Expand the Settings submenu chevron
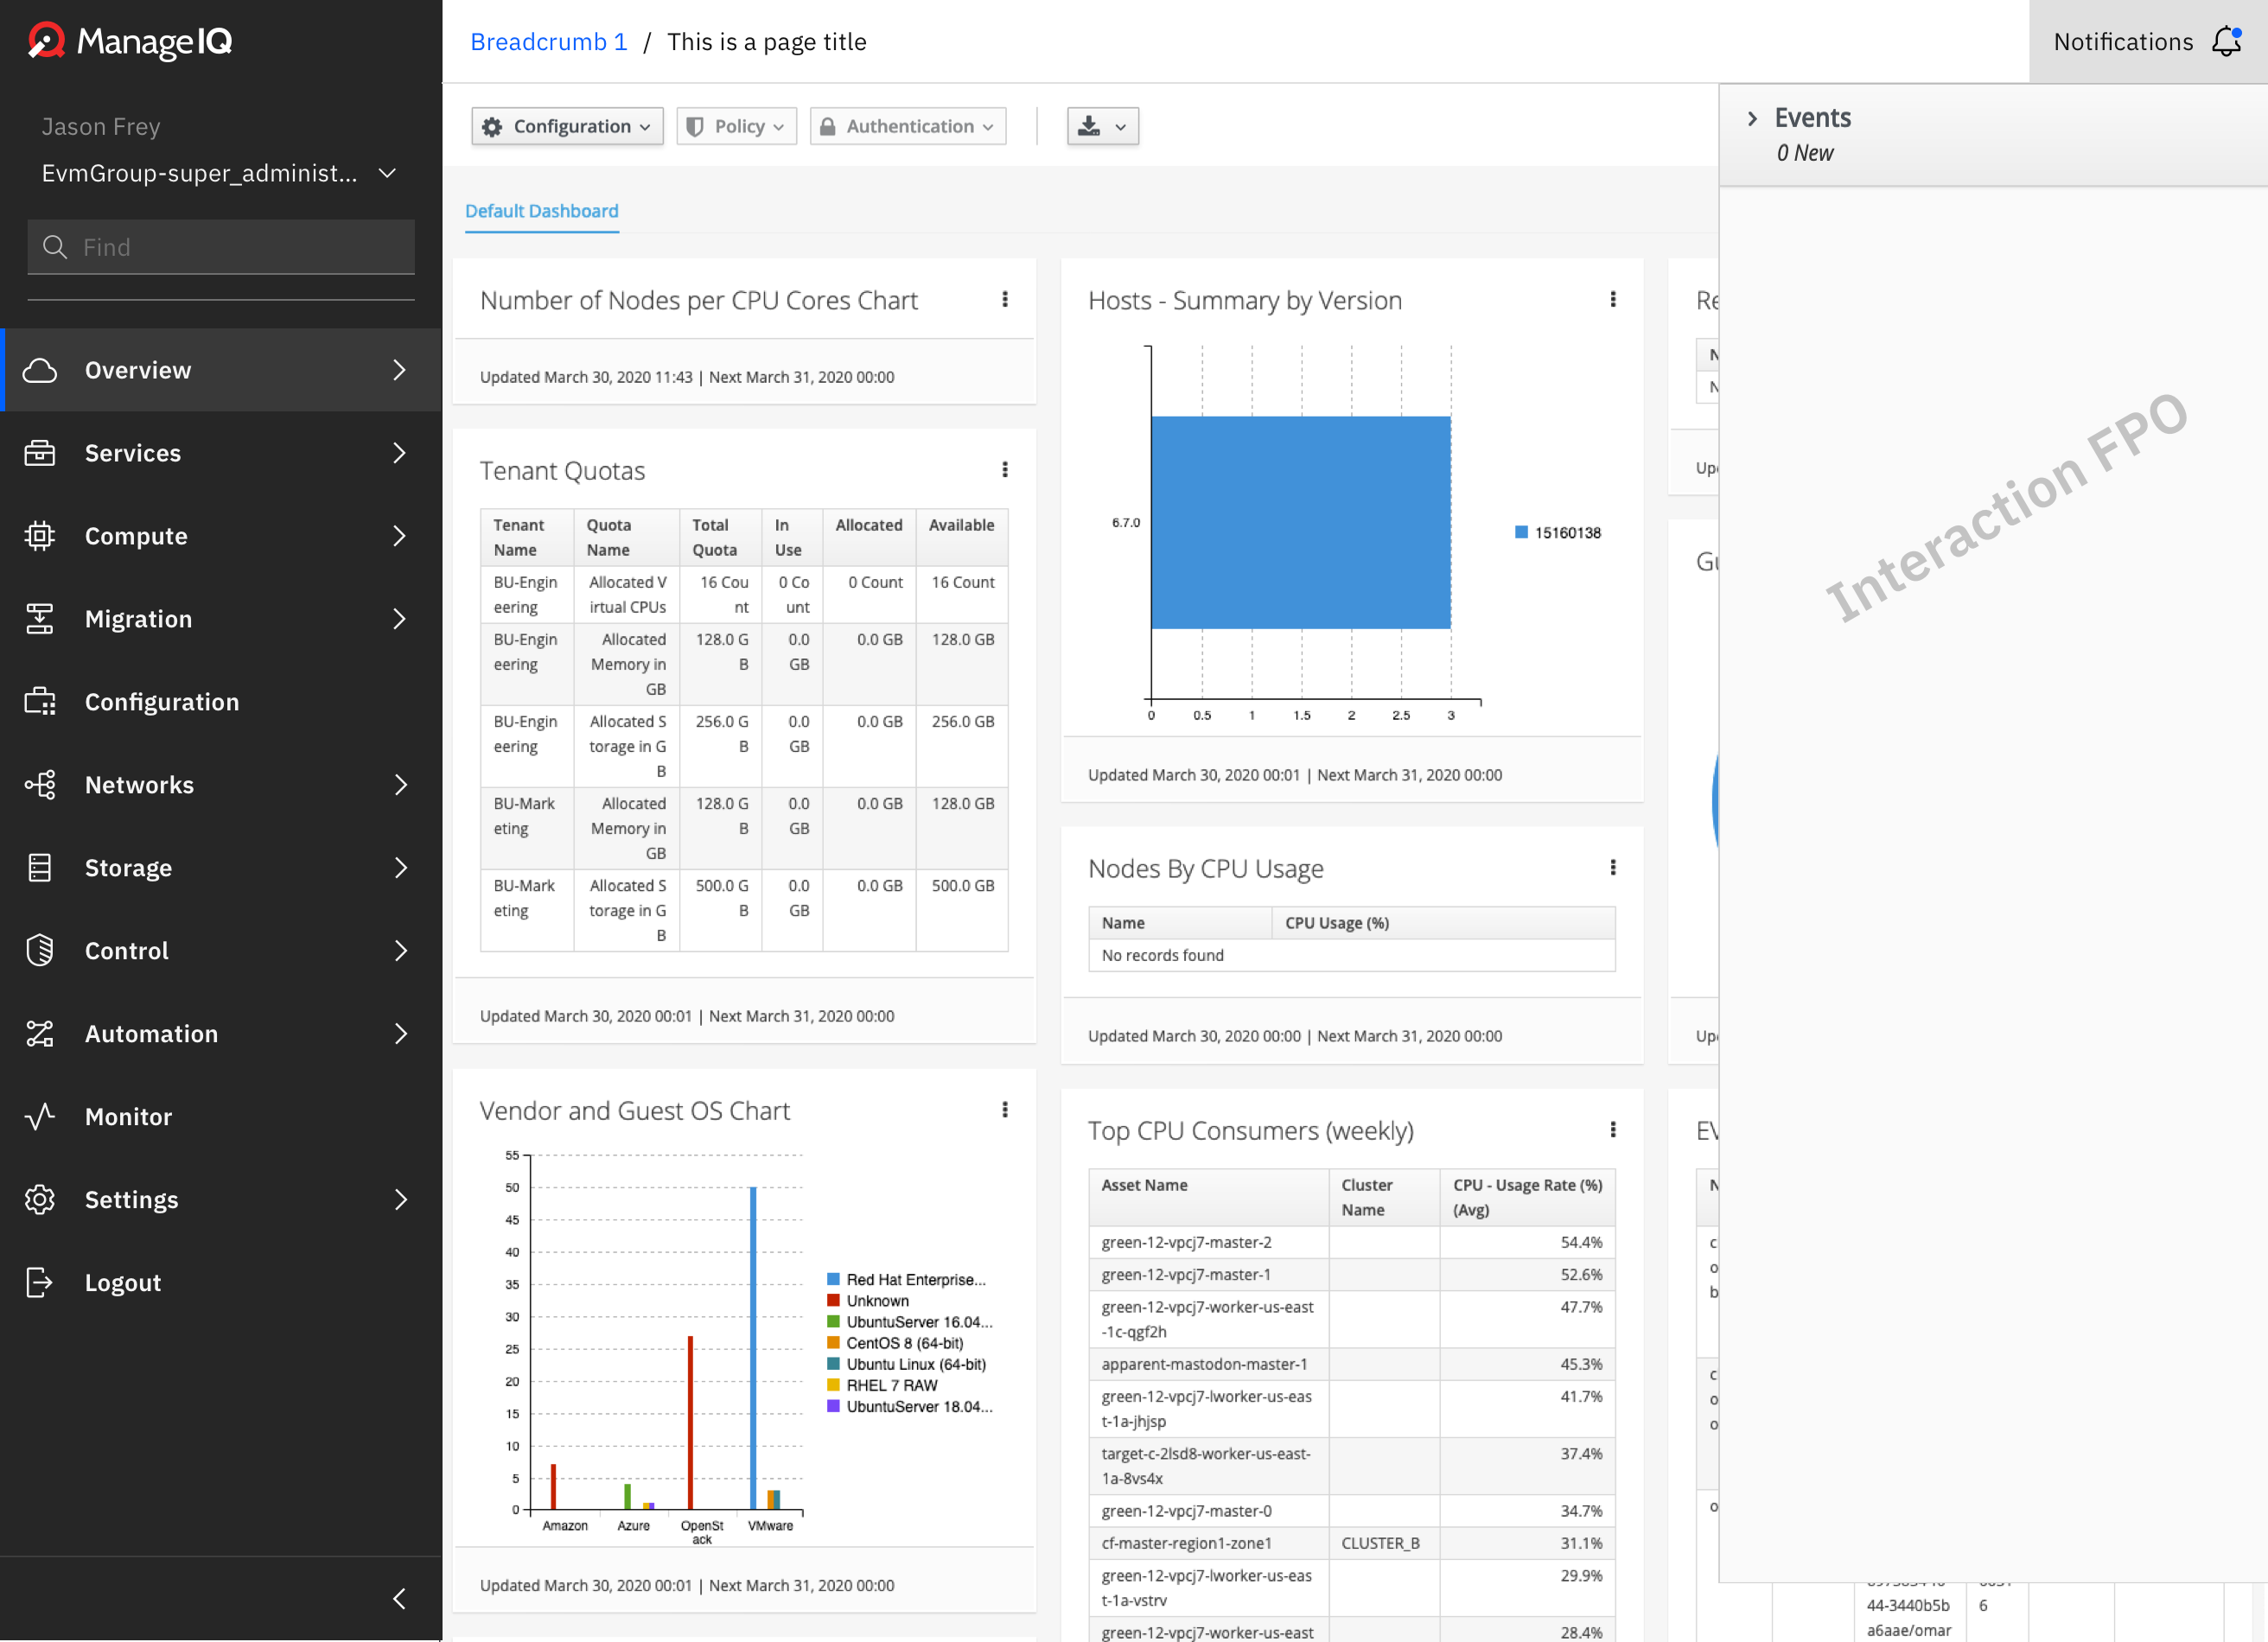The image size is (2268, 1642). point(400,1200)
